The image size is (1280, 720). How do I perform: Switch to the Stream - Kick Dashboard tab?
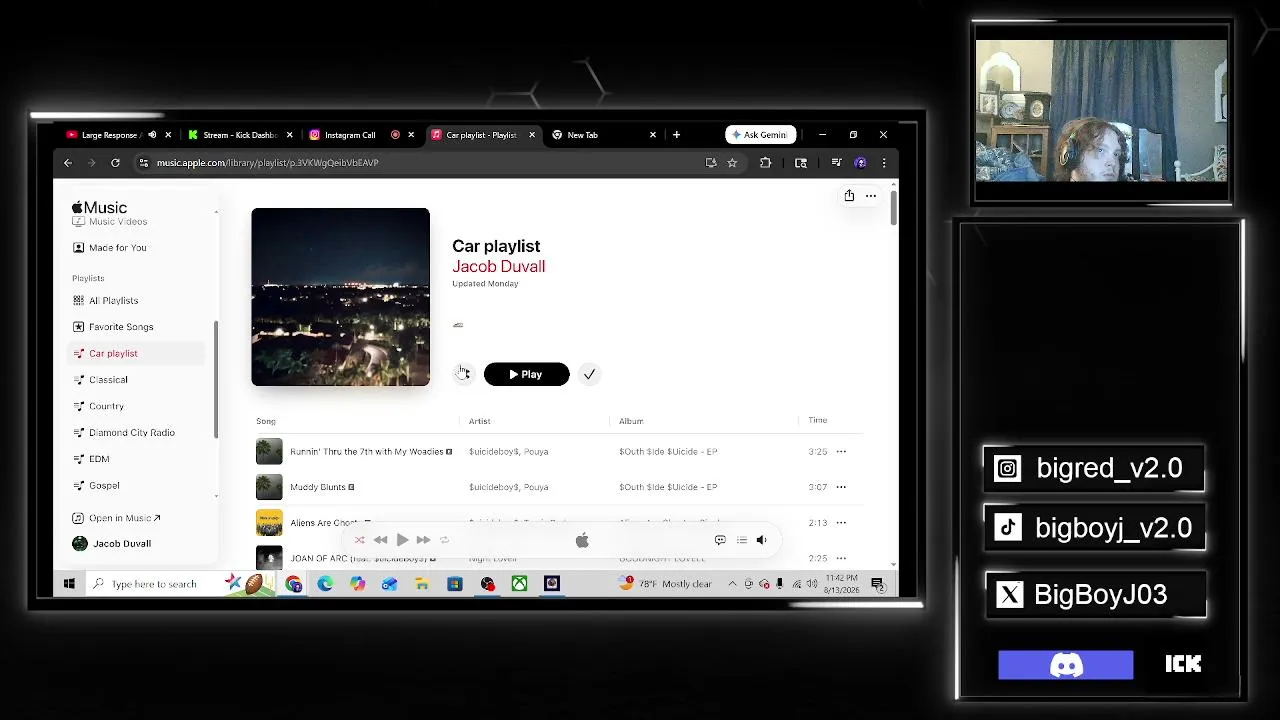(240, 135)
